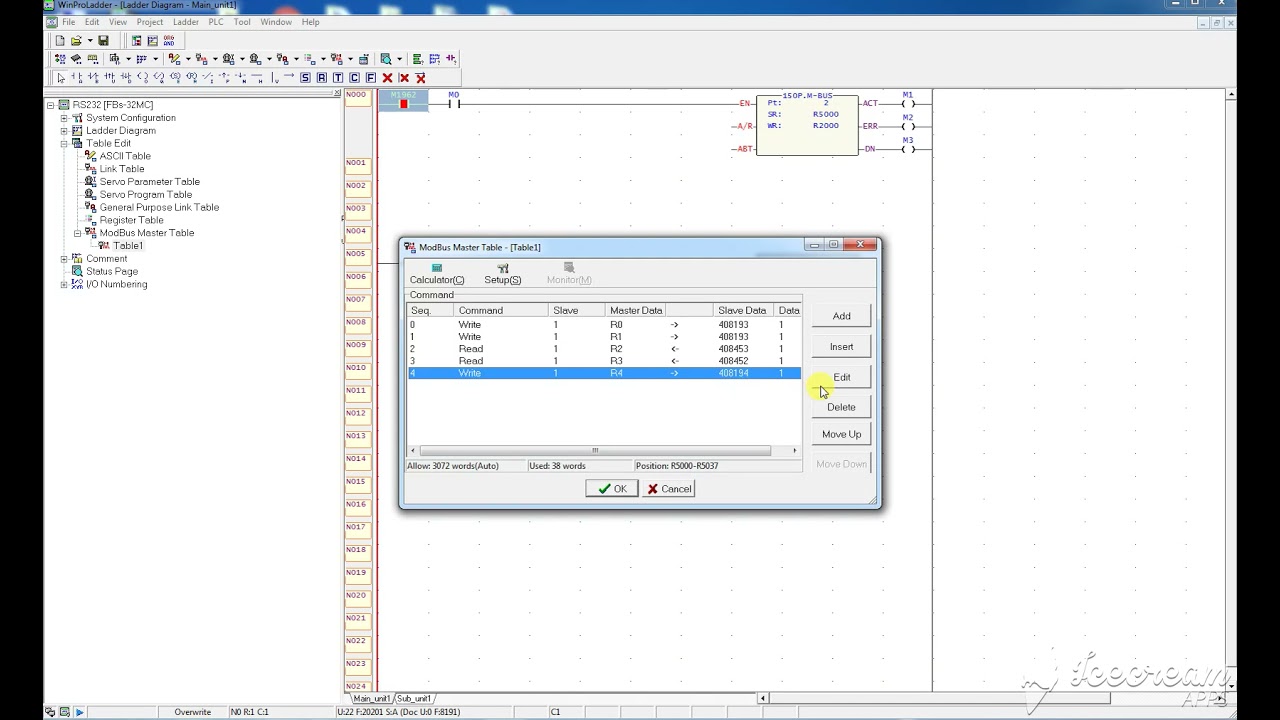Select the Seq. 0 Write R0 row
1280x720 pixels.
point(604,325)
